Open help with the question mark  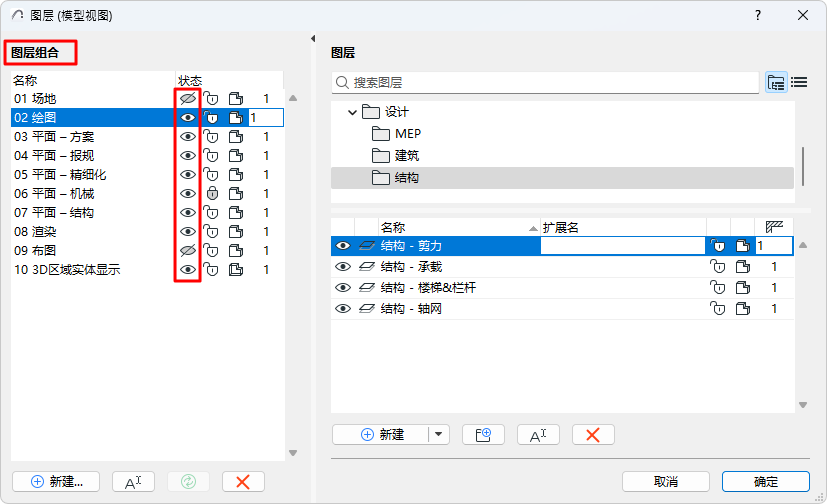pos(758,15)
